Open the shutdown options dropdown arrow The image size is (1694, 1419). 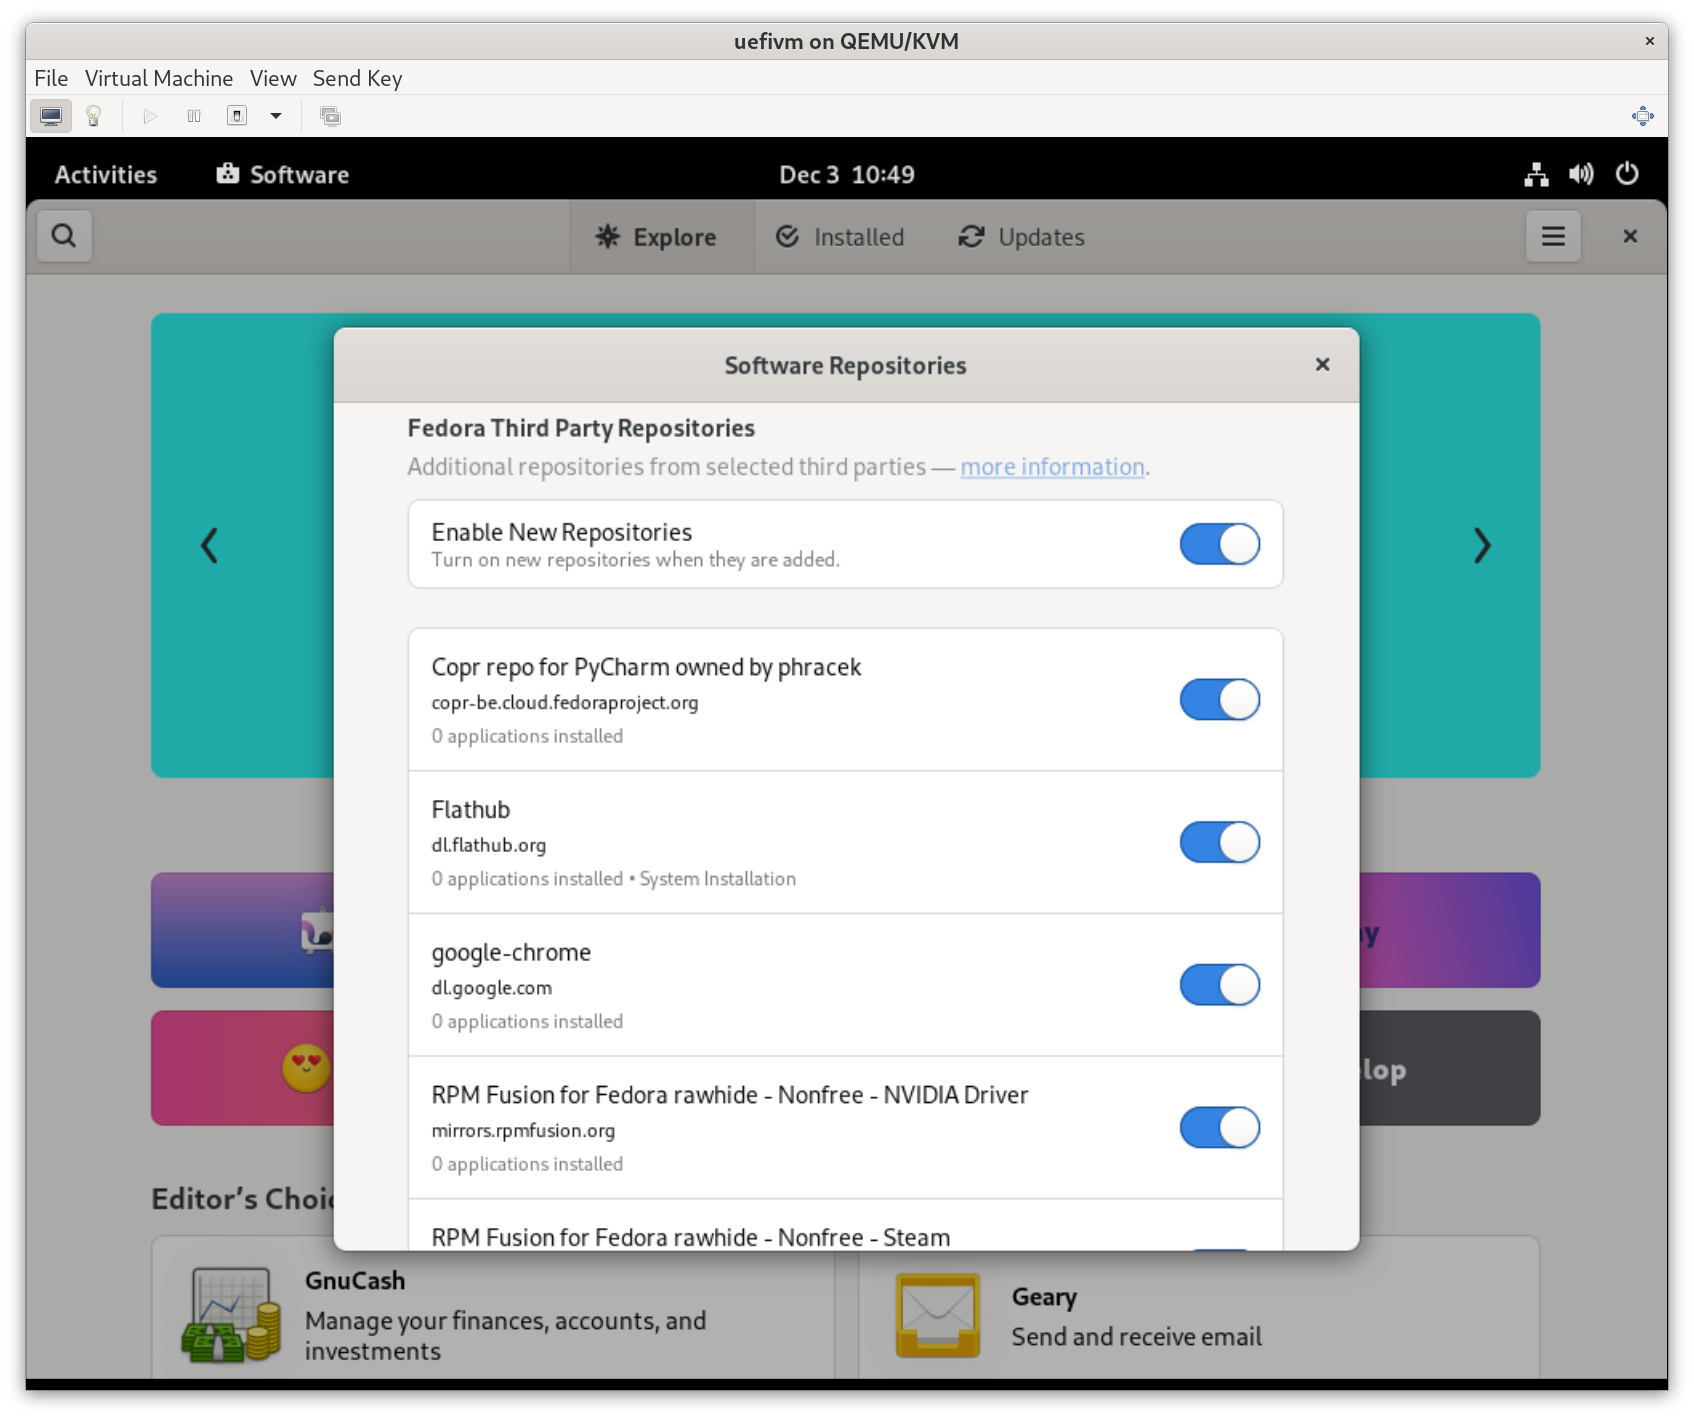coord(276,116)
